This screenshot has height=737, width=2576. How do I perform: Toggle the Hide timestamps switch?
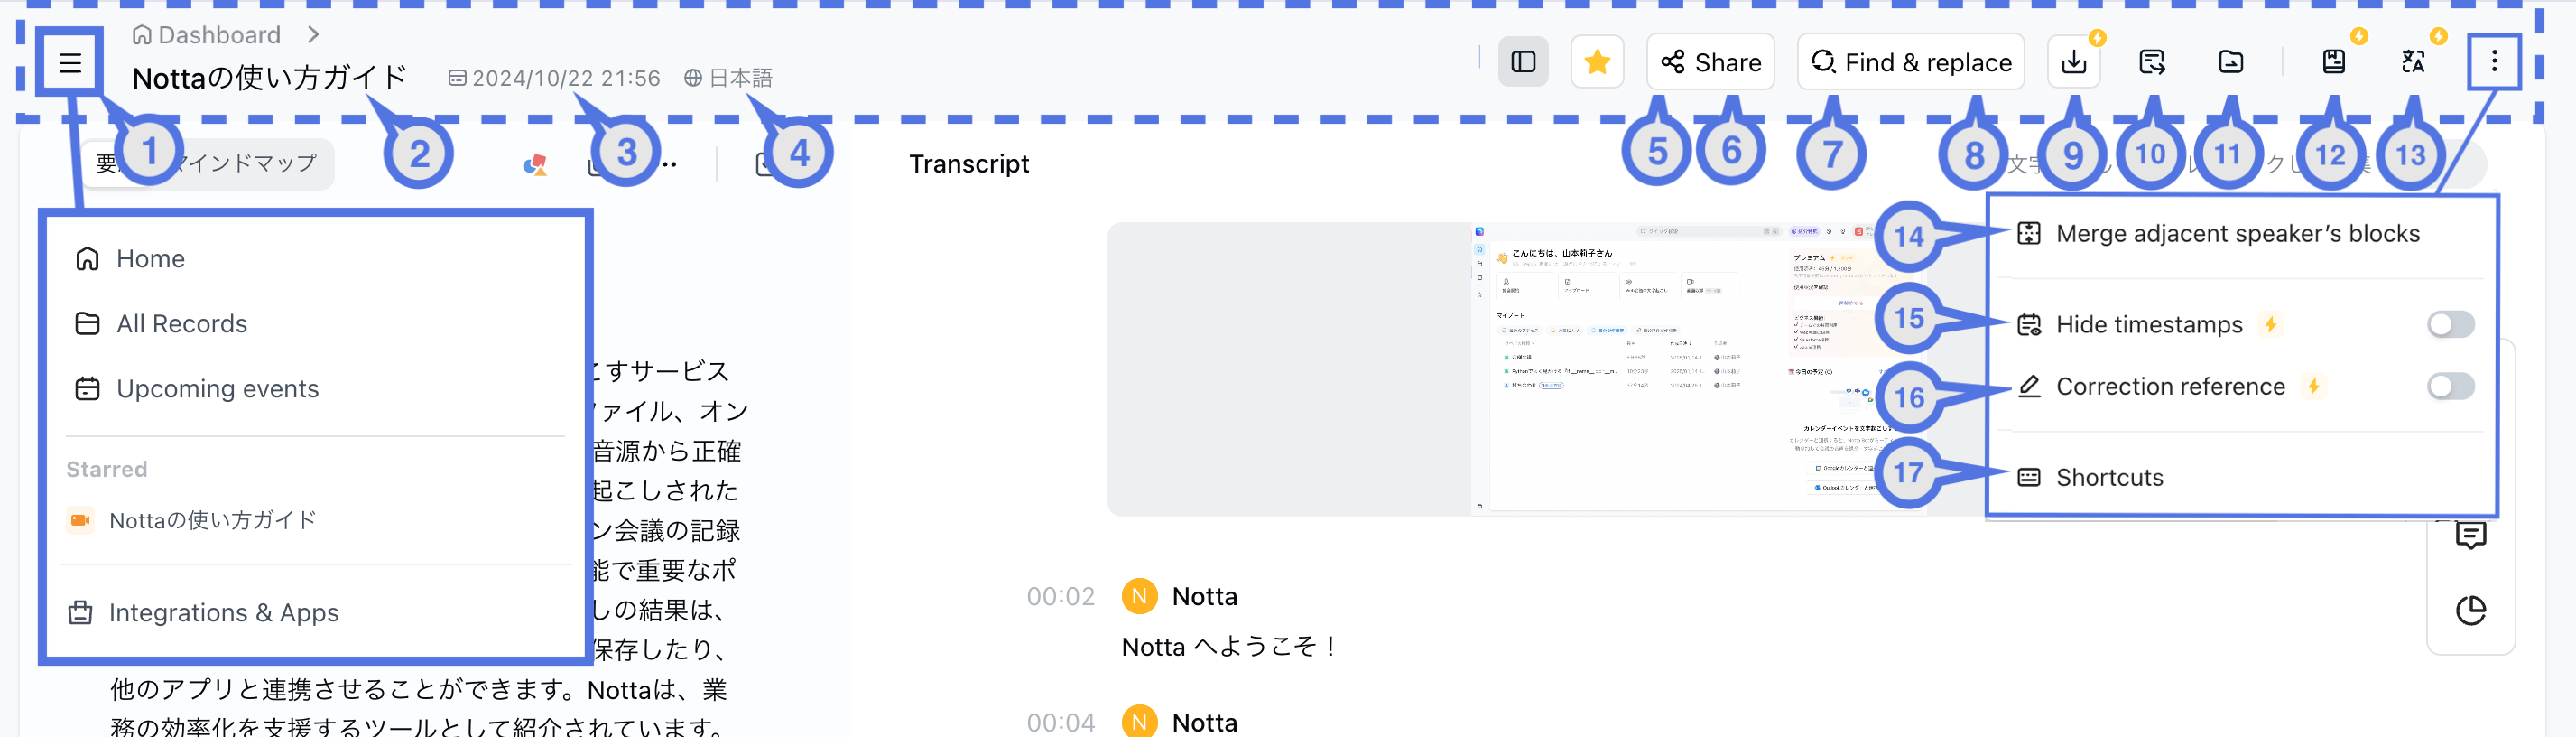(2450, 324)
